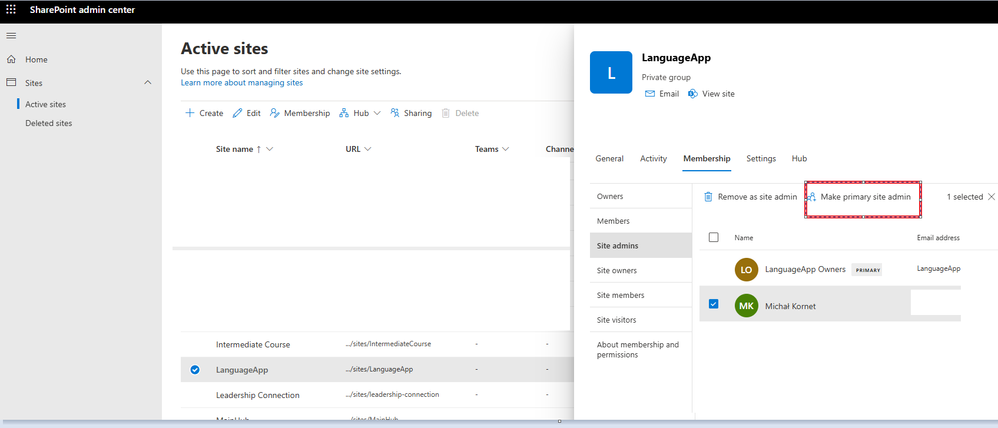Switch to the Settings tab
This screenshot has width=998, height=428.
click(761, 159)
